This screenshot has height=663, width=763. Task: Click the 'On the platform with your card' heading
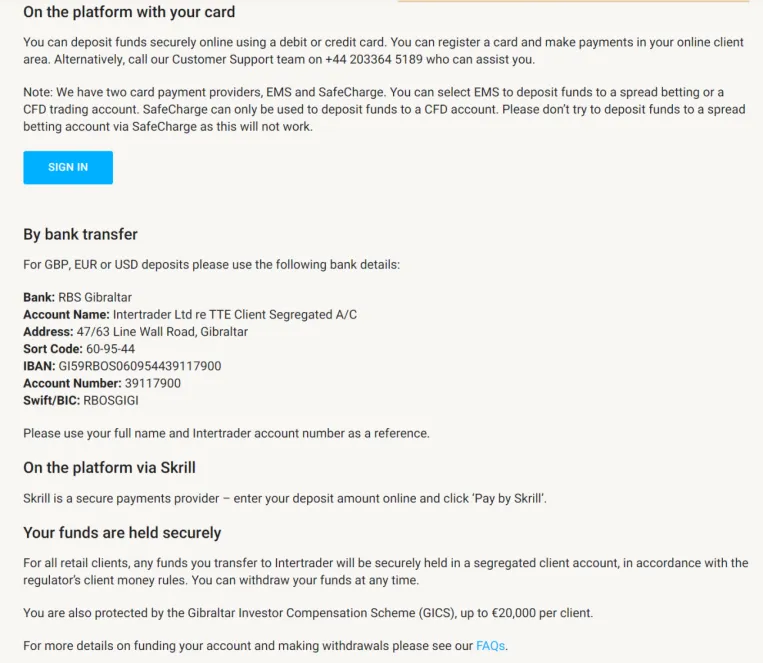tap(129, 12)
